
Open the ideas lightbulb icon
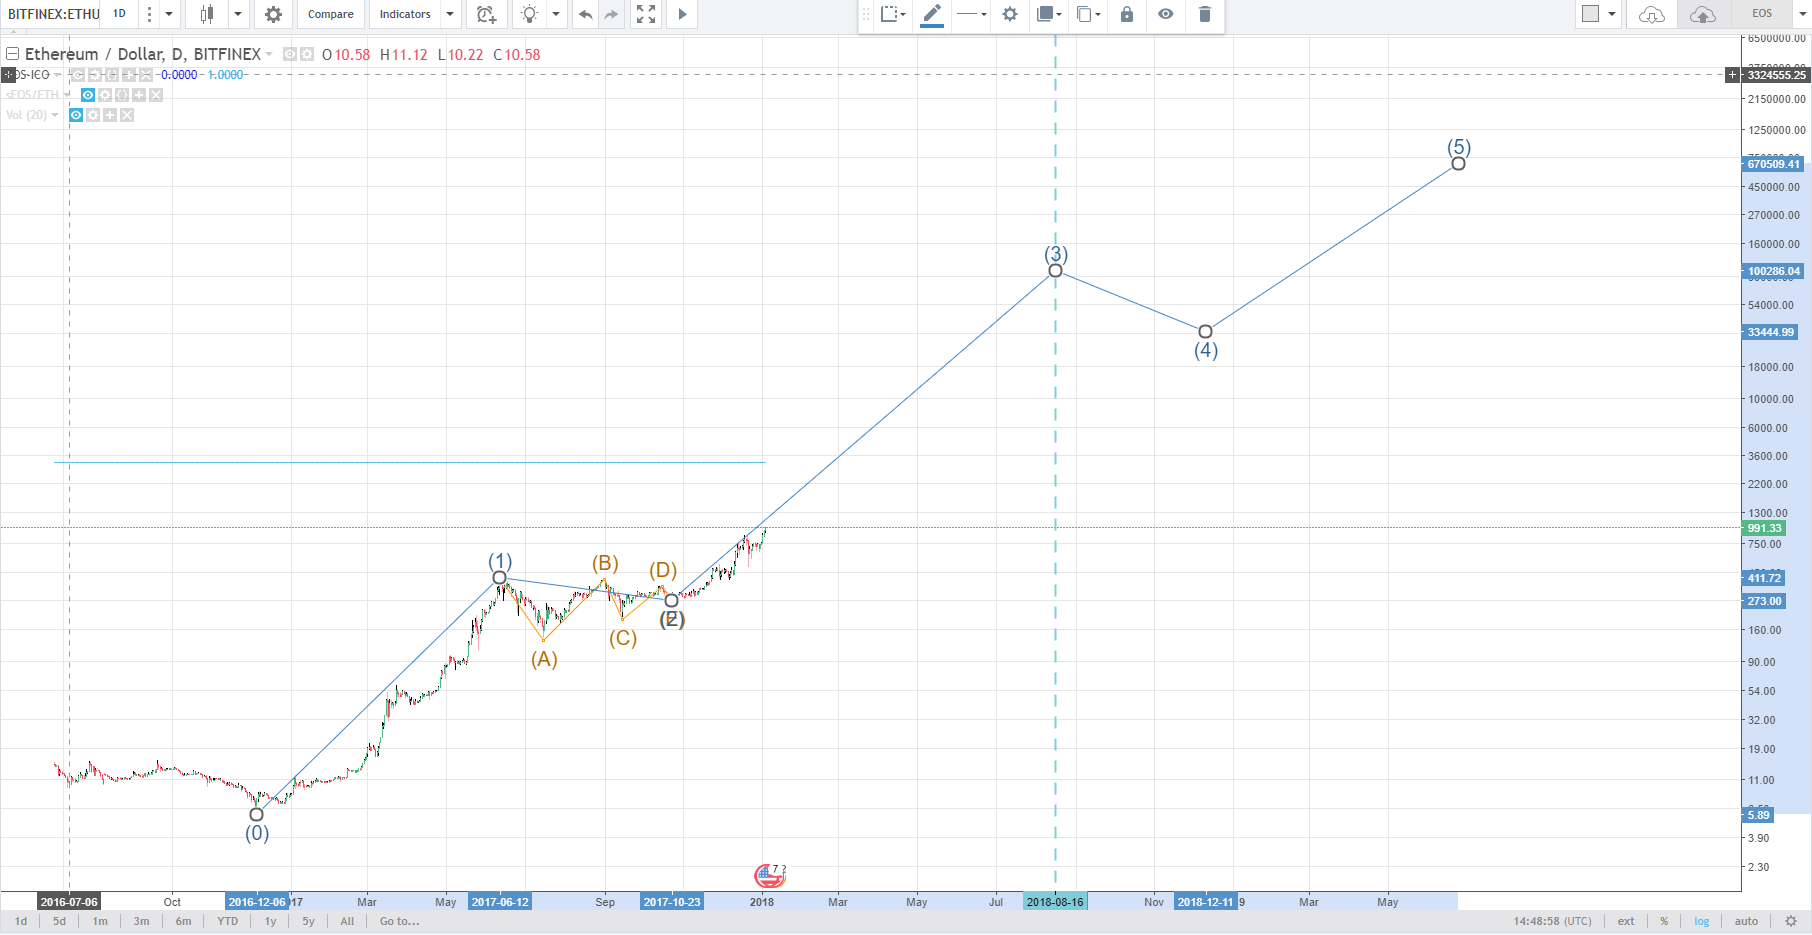pyautogui.click(x=529, y=14)
